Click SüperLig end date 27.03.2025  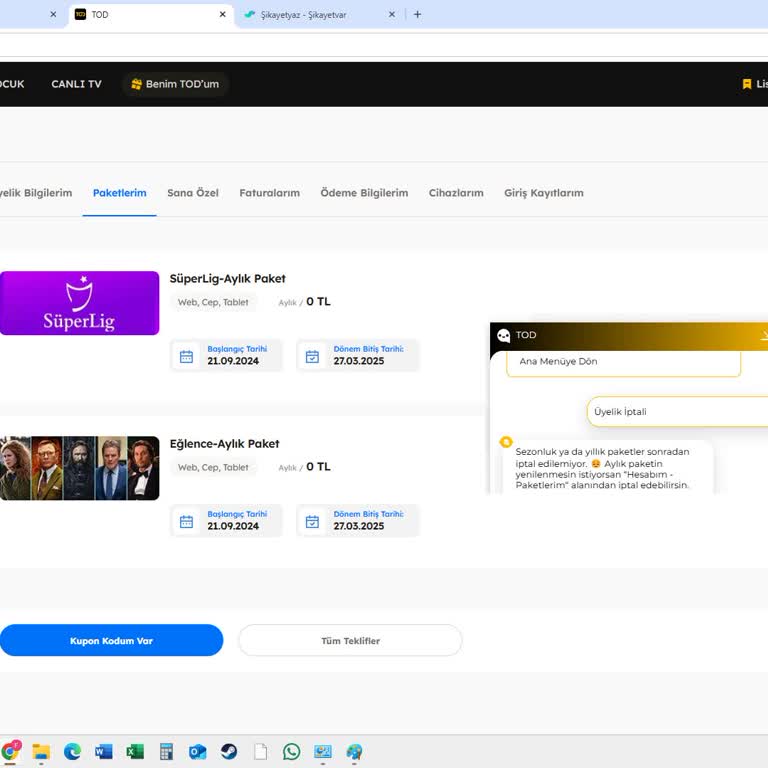click(359, 361)
